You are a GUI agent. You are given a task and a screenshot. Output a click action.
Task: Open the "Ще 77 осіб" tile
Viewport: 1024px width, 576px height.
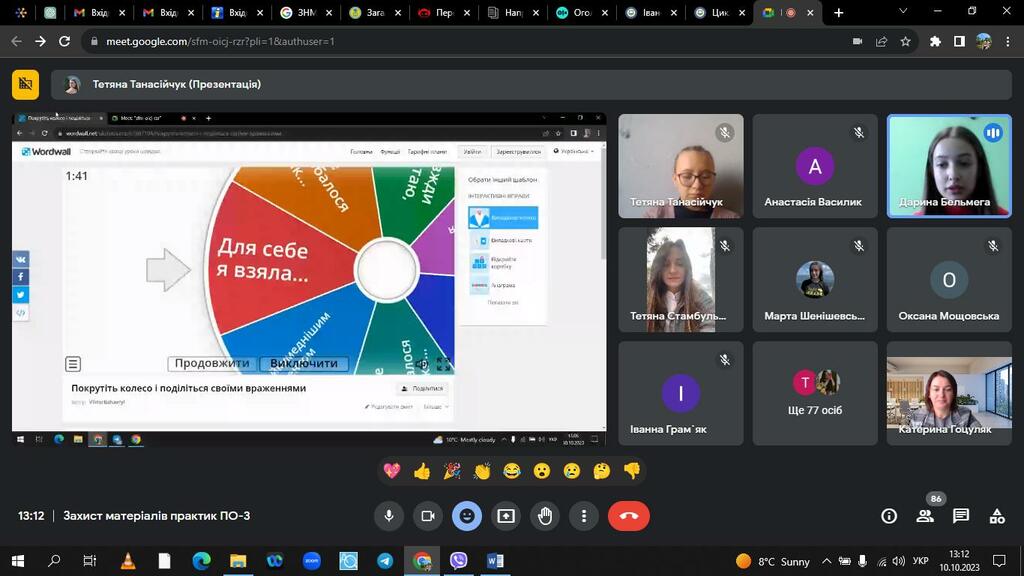point(815,393)
